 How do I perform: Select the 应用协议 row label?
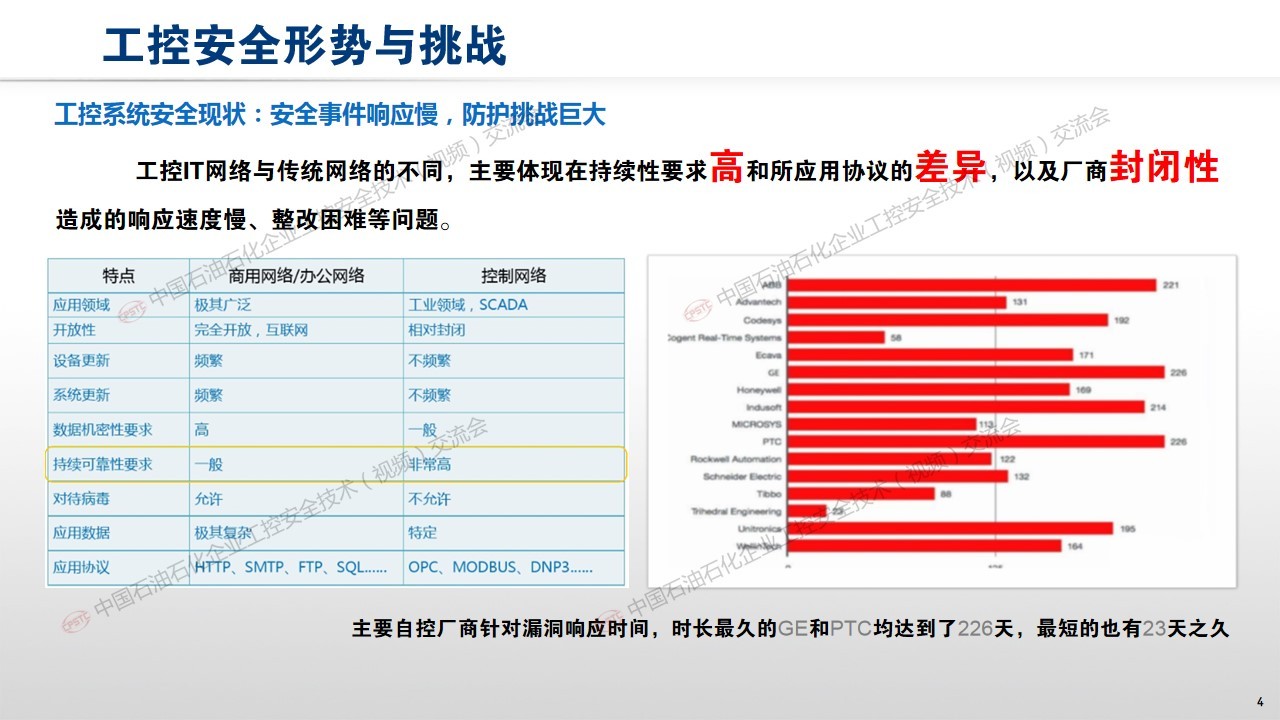click(82, 567)
